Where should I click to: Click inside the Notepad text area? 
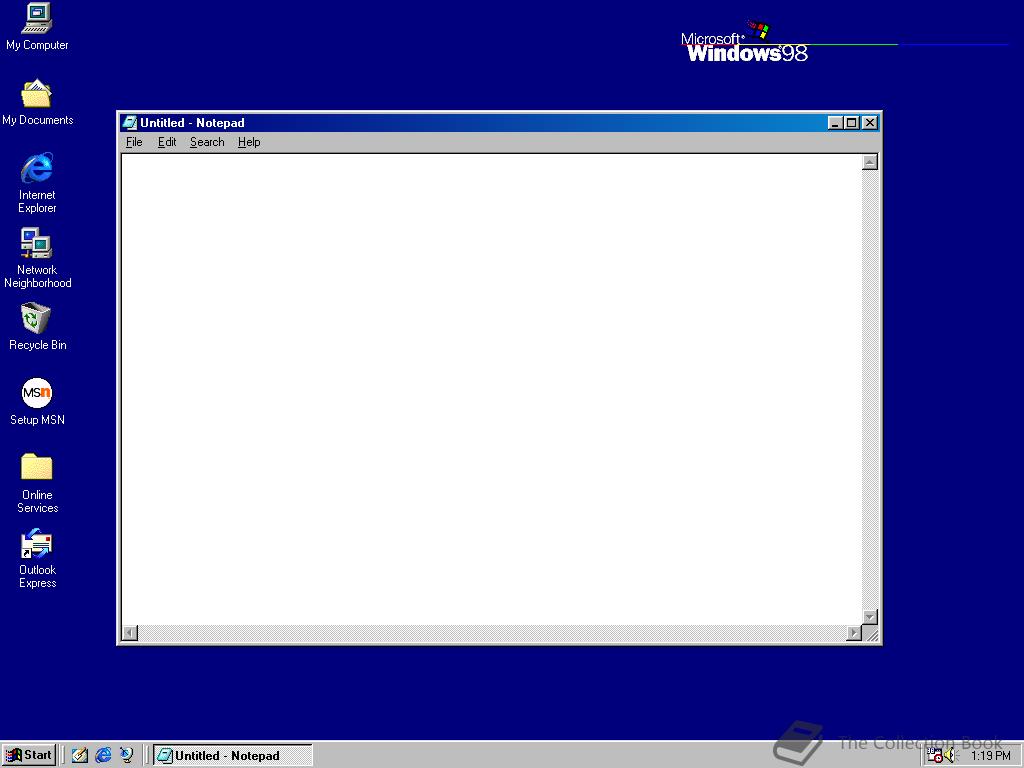(492, 389)
